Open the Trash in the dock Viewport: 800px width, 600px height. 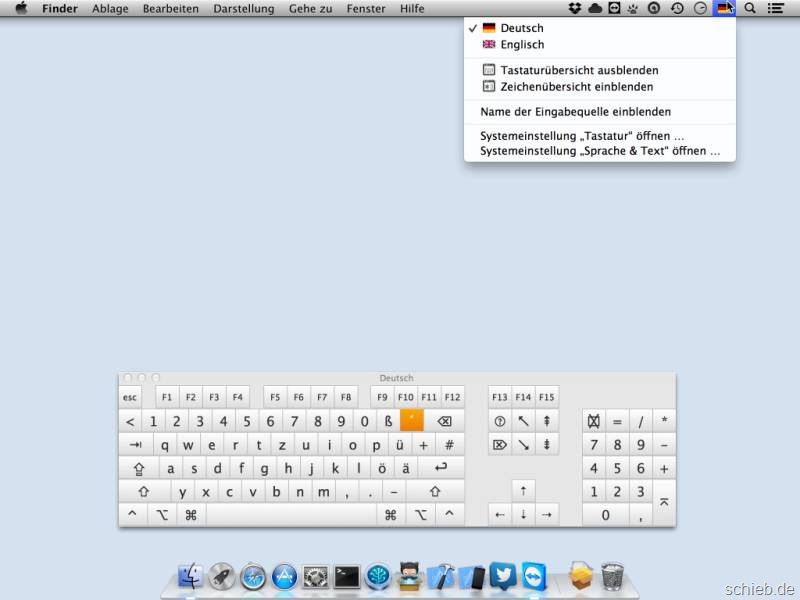tap(614, 576)
